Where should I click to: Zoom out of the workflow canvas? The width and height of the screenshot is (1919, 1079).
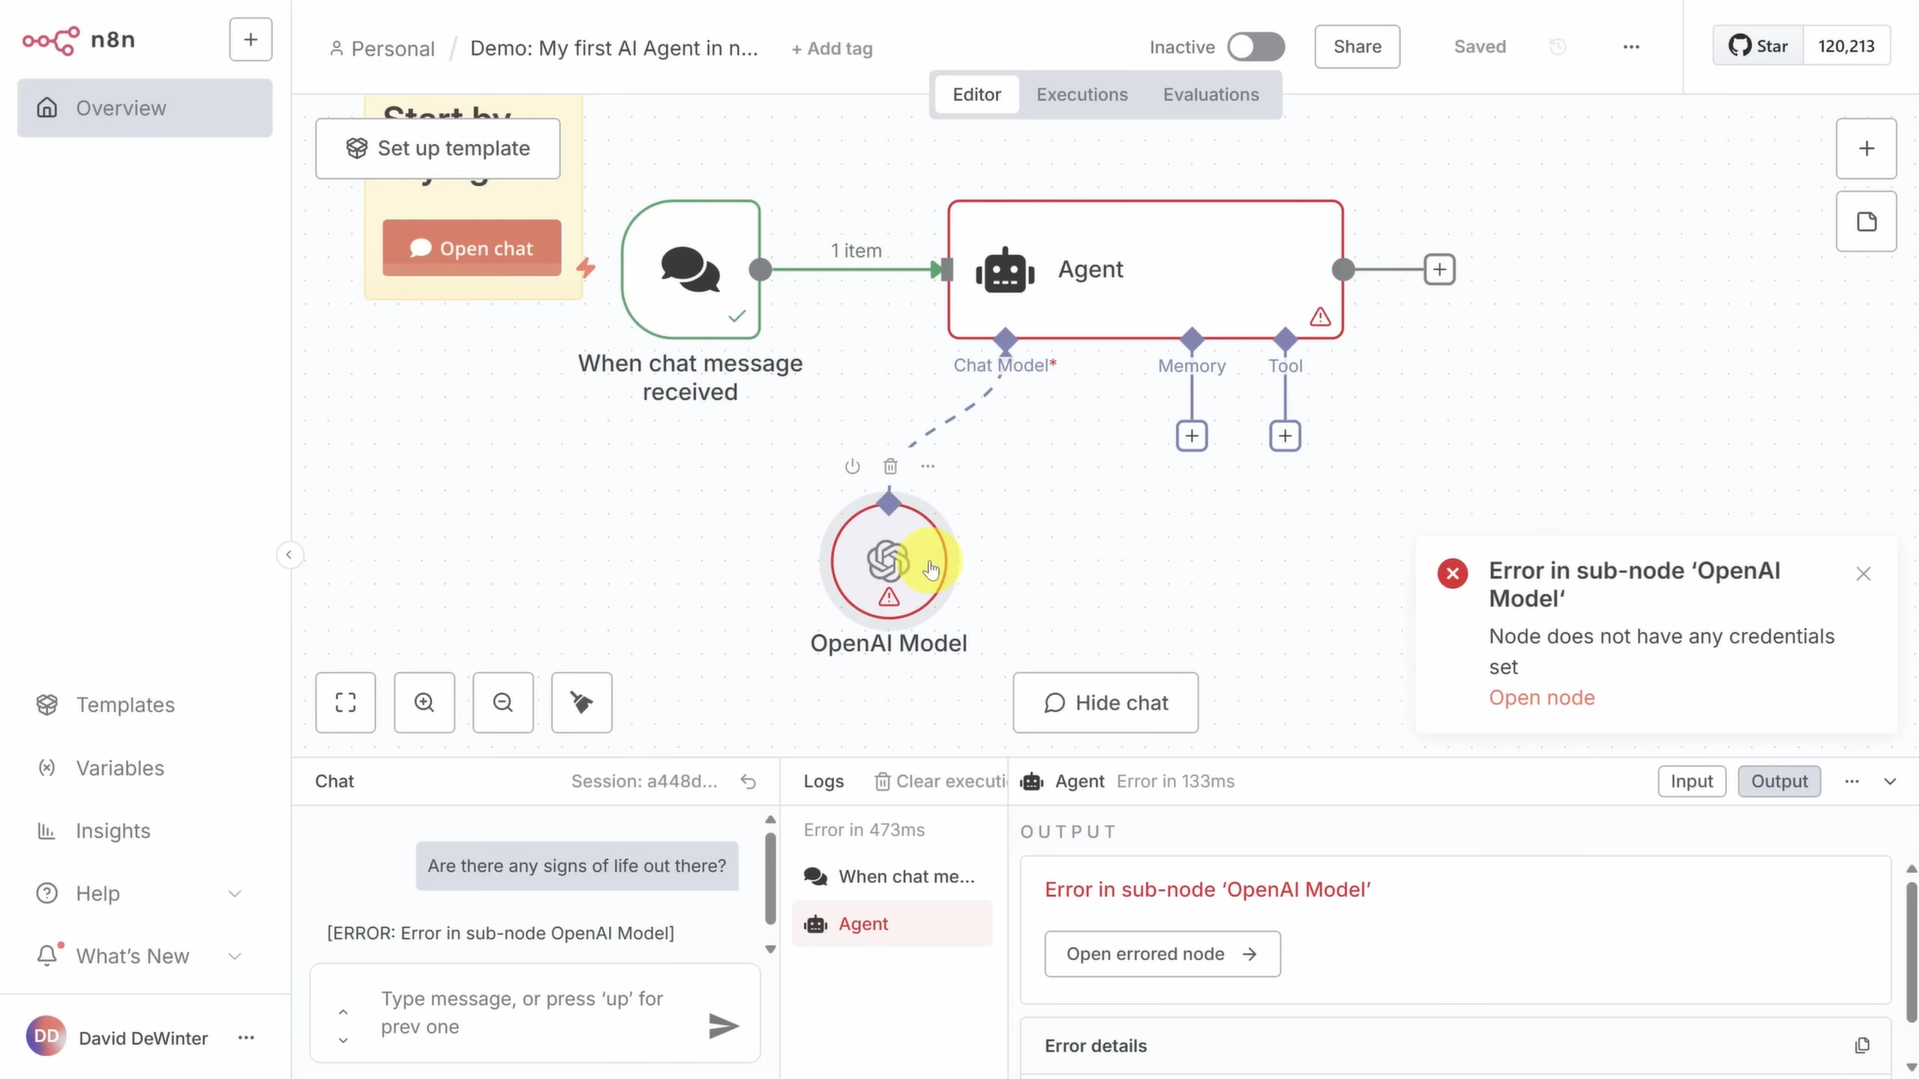[x=503, y=702]
